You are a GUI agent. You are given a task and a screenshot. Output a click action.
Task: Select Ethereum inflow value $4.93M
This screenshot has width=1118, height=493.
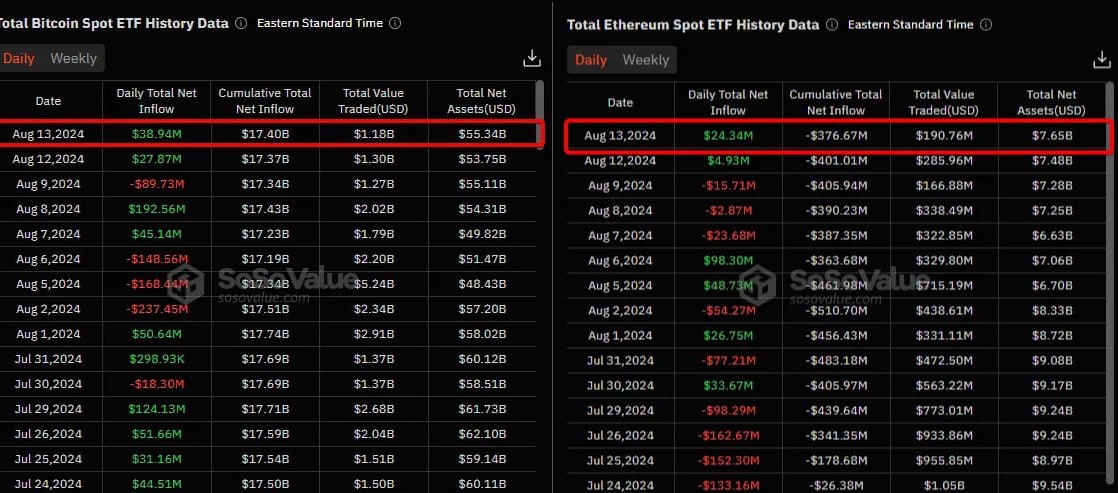pos(728,160)
